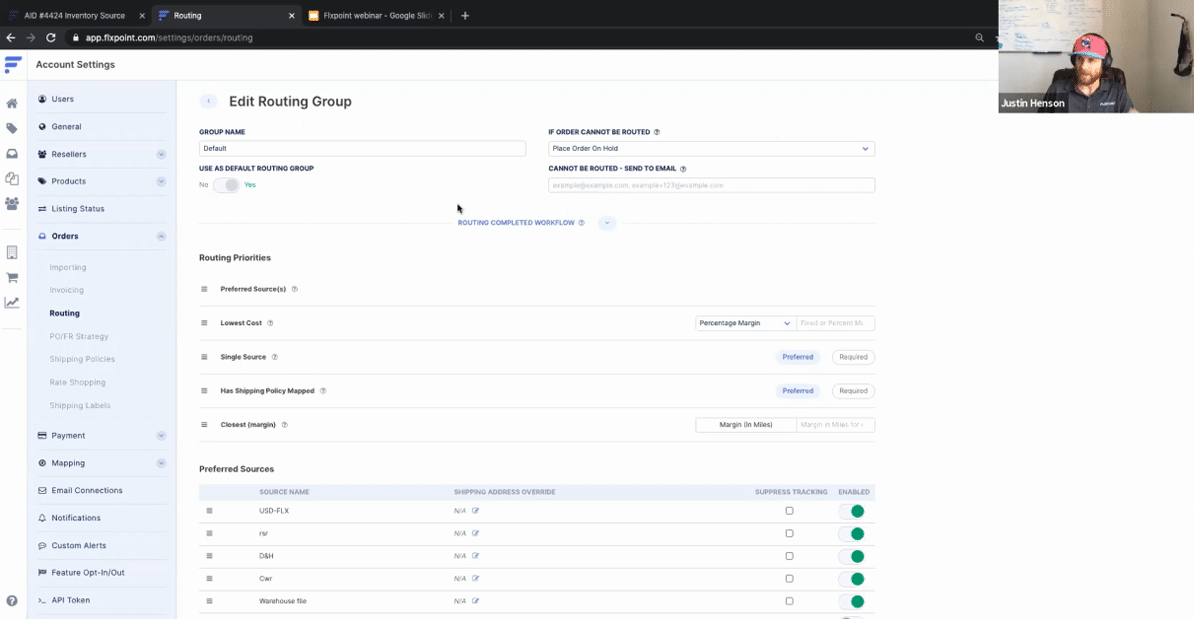Click help icon next to Send To Email
Screen dimensions: 1194x619
point(683,169)
